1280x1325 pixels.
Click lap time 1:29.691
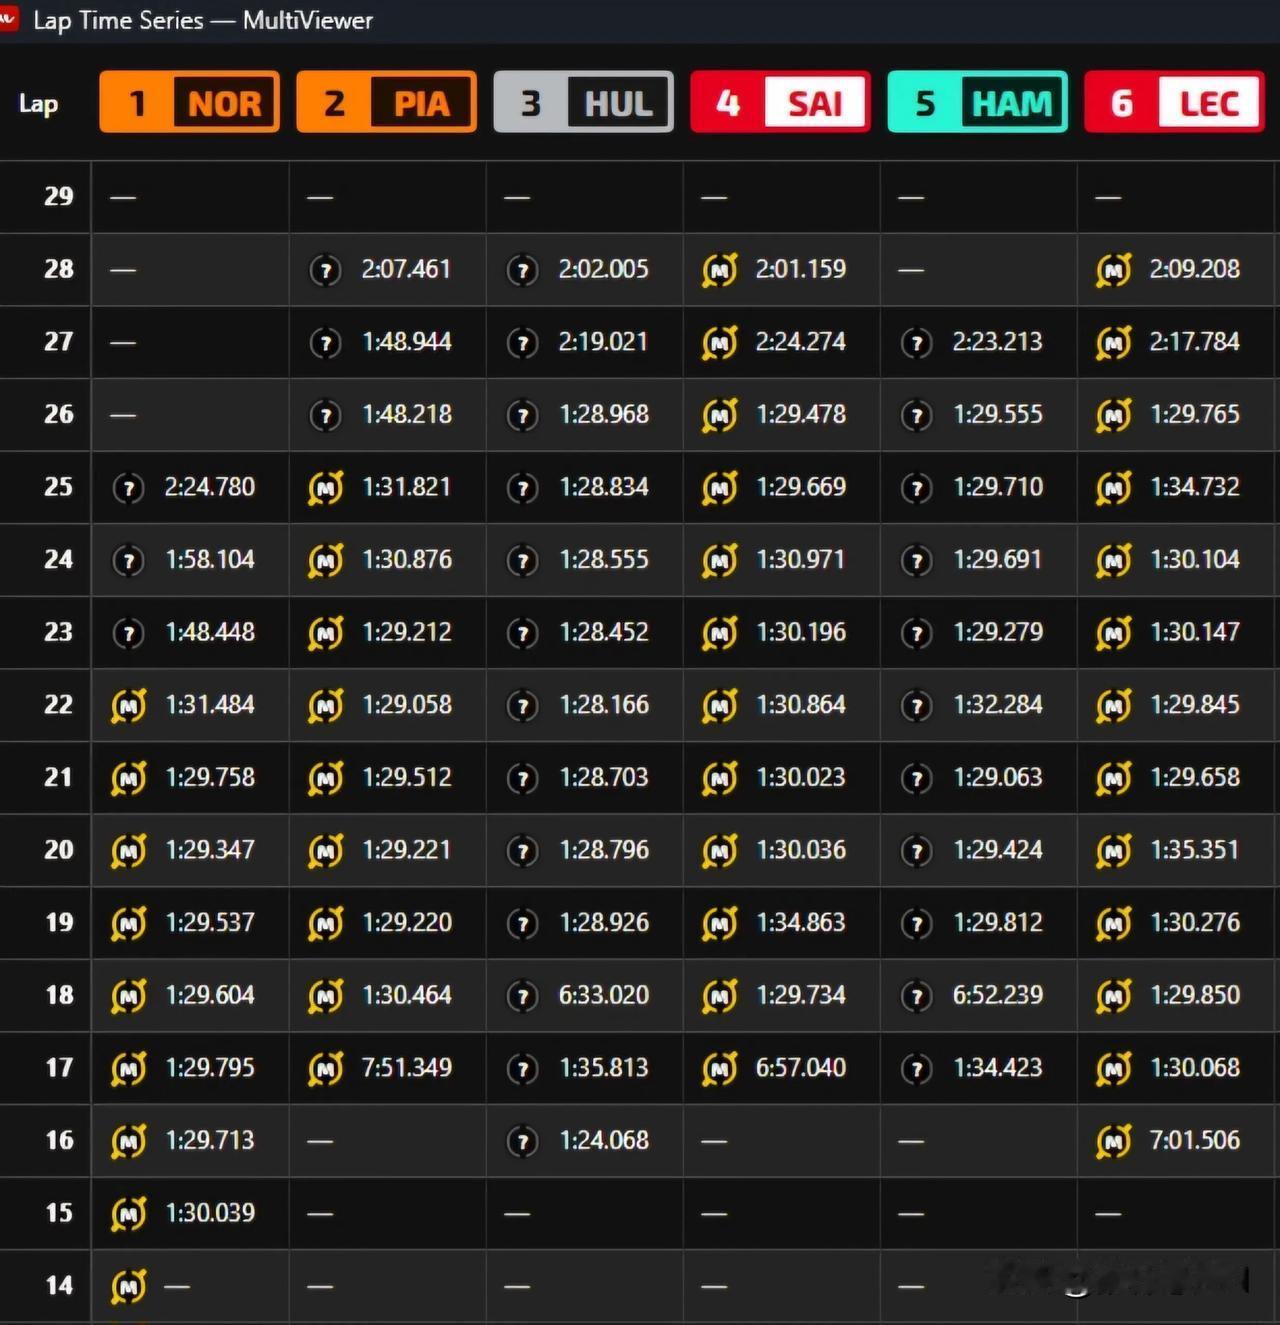(x=998, y=560)
